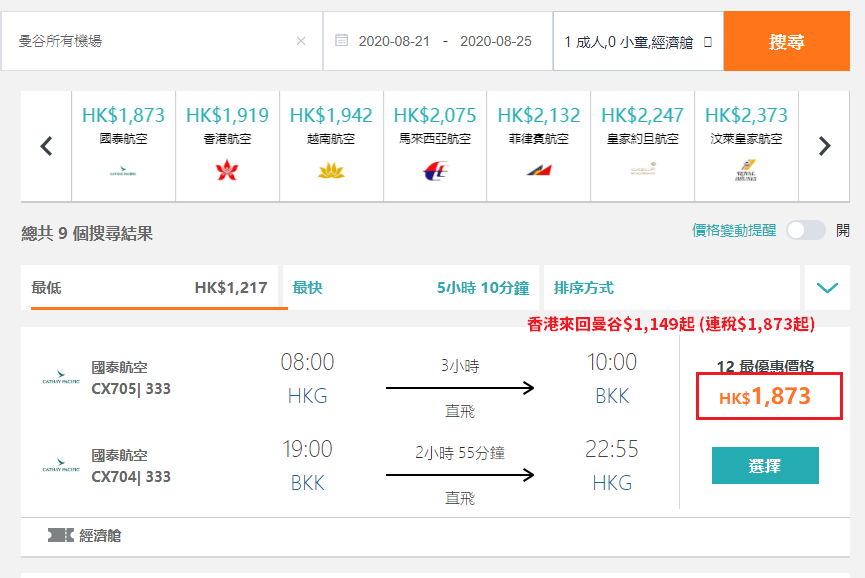Click the orange 搜尋 search button

(x=787, y=41)
